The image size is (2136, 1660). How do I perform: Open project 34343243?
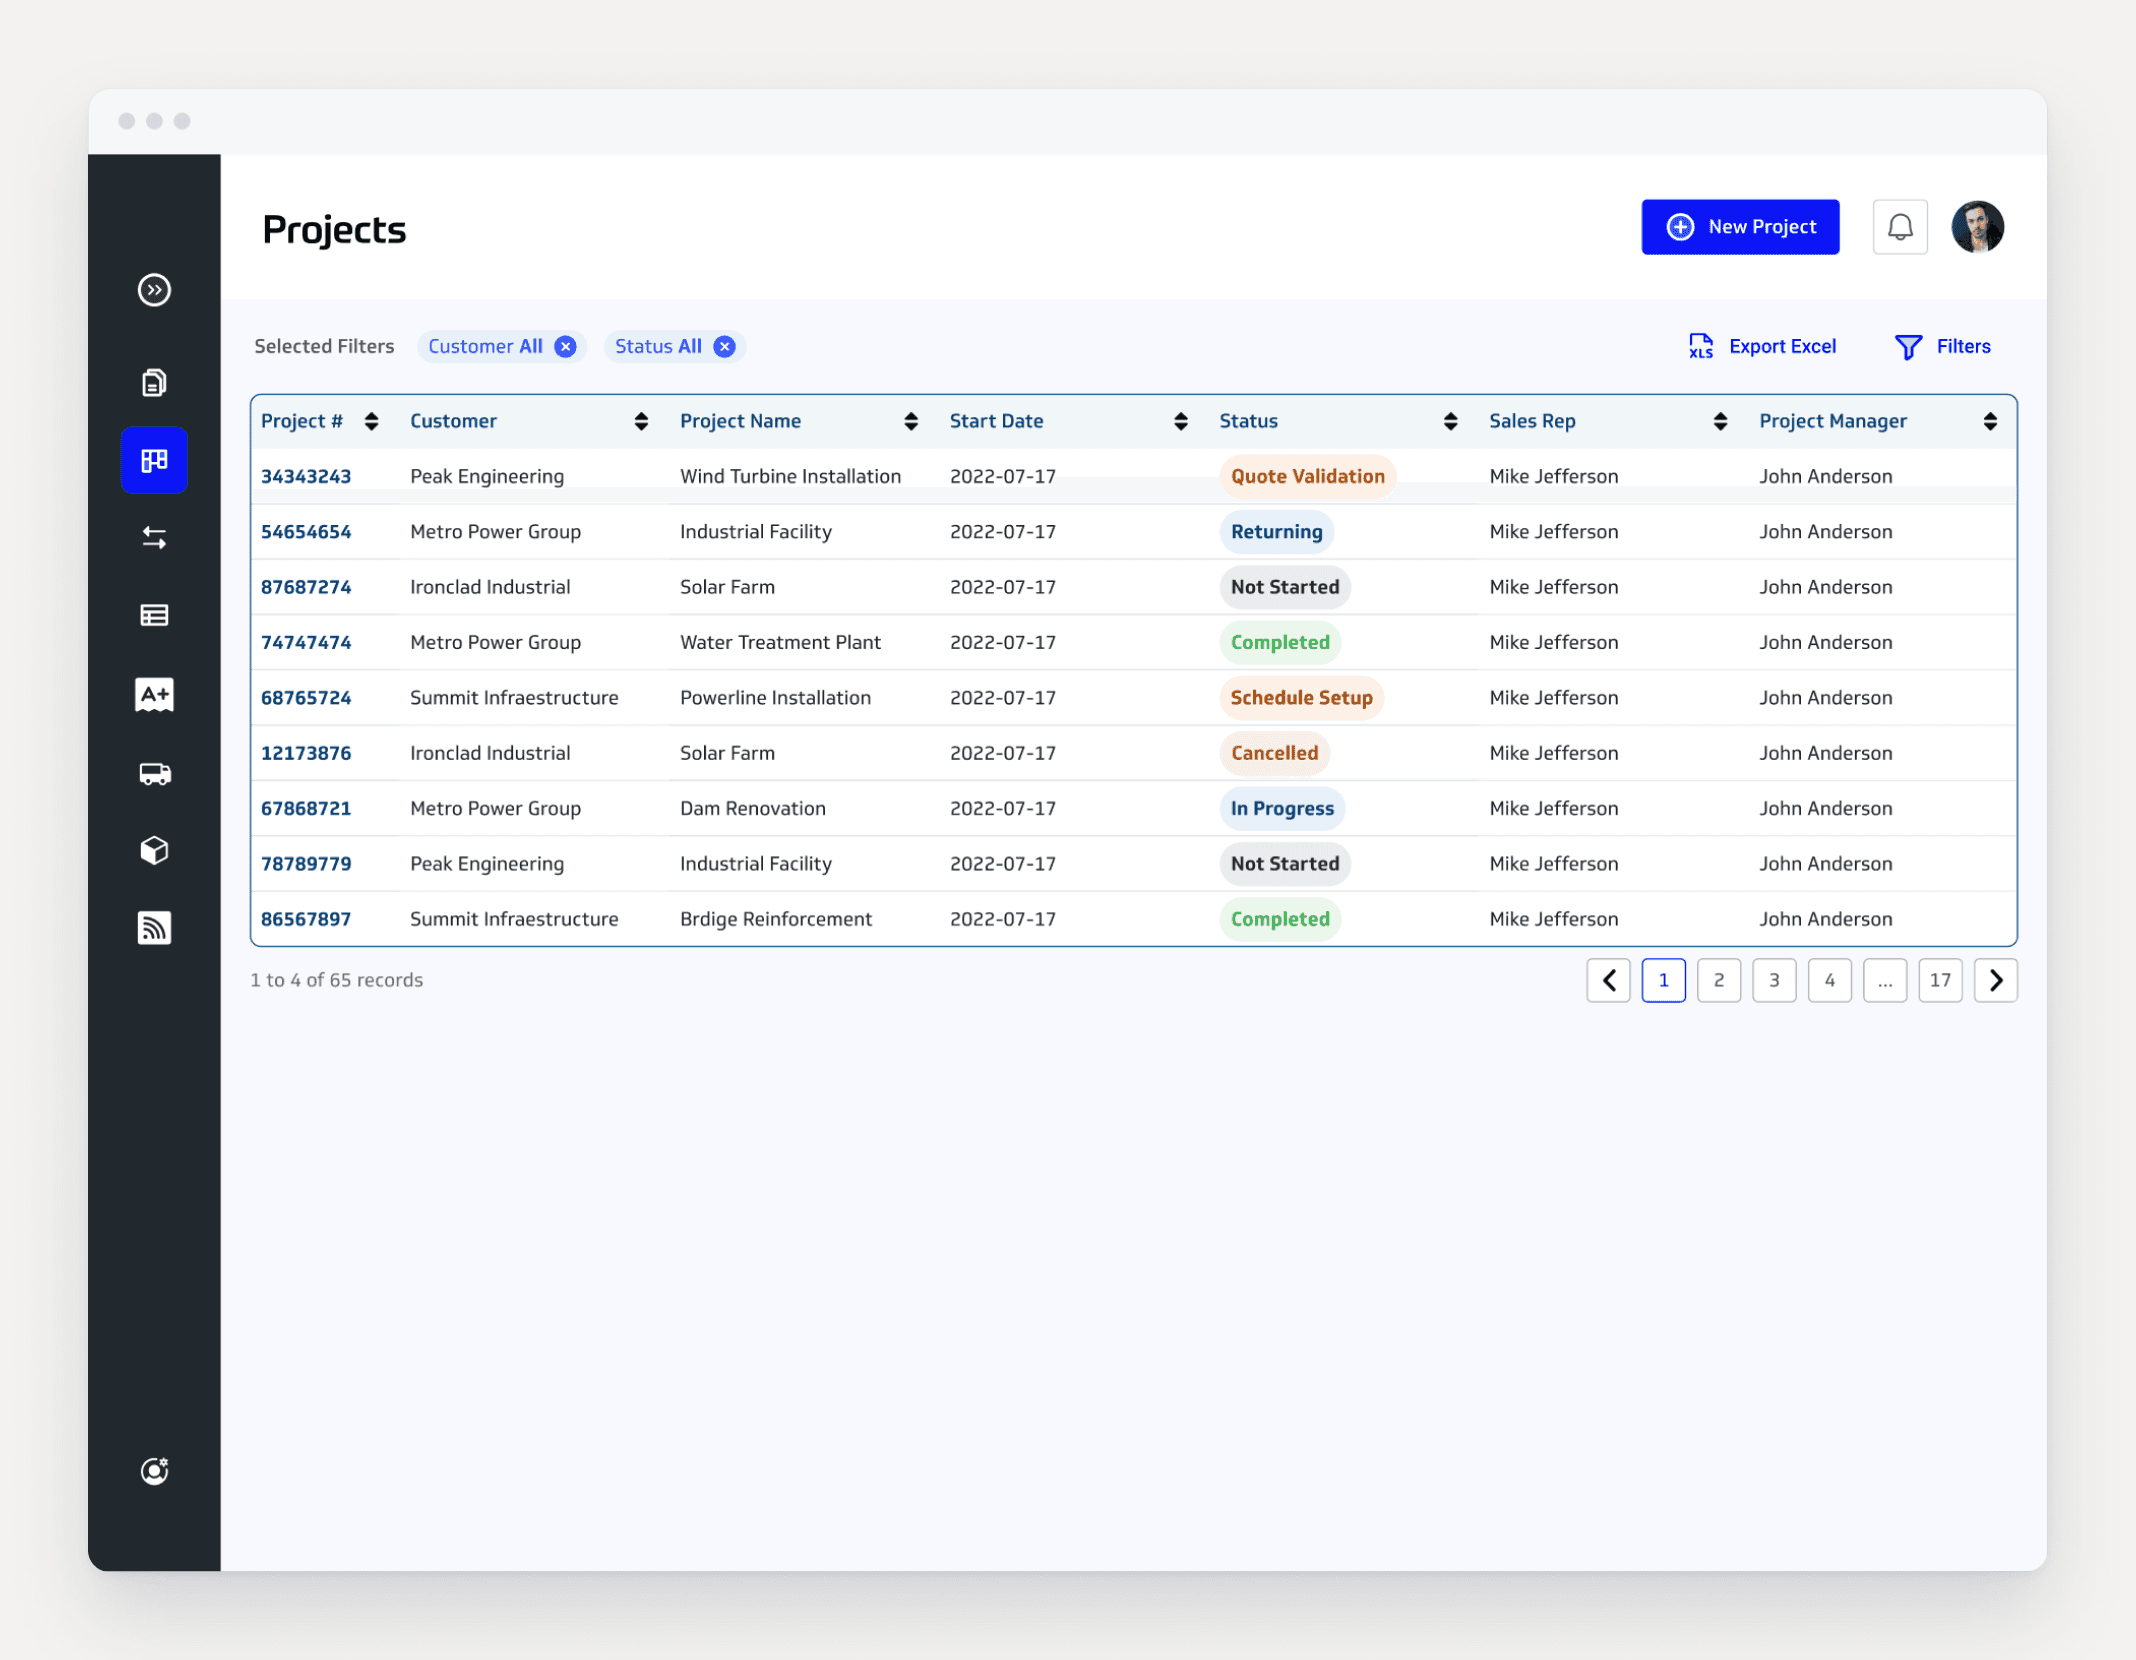point(306,476)
